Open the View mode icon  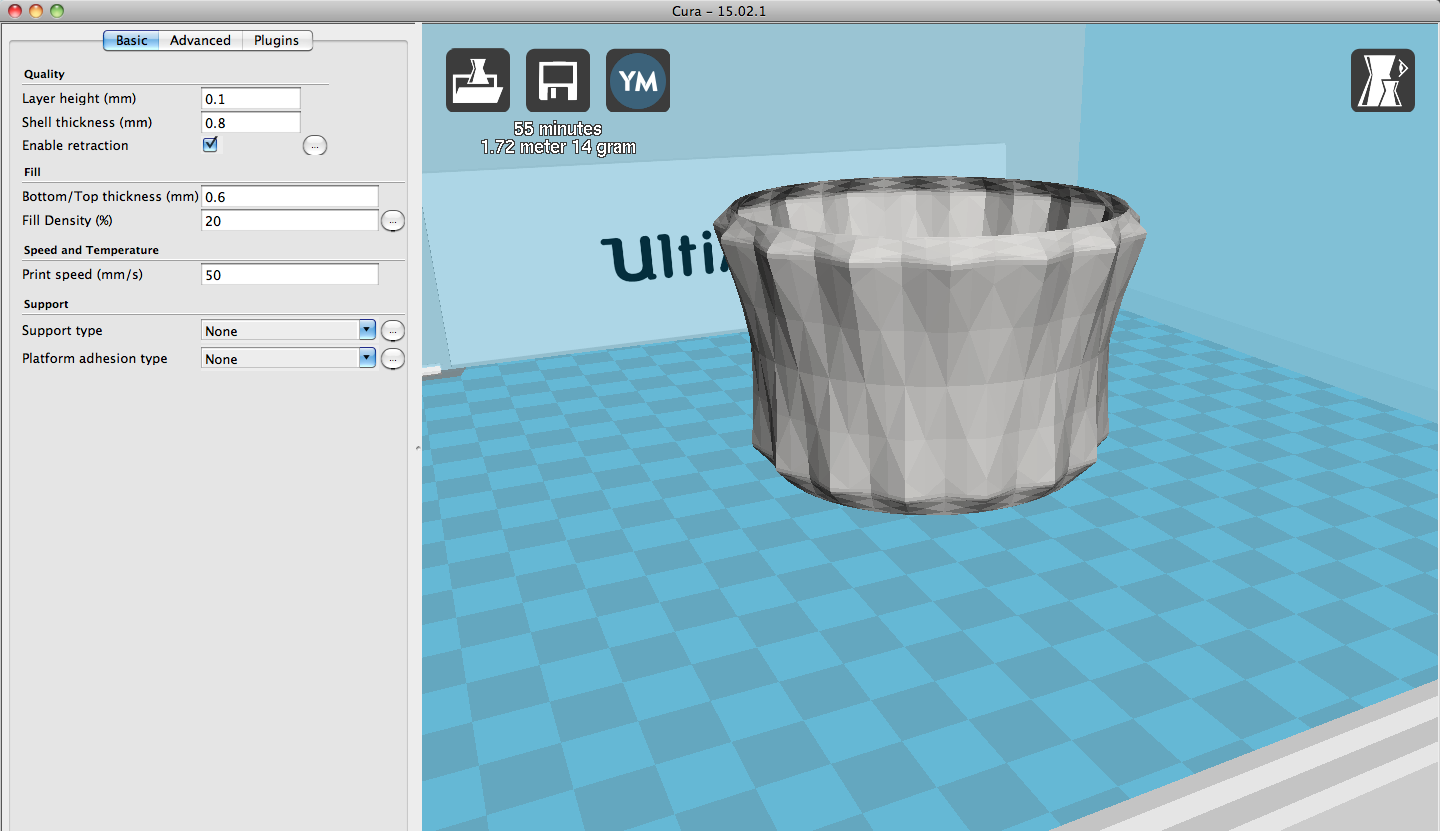(x=1382, y=80)
